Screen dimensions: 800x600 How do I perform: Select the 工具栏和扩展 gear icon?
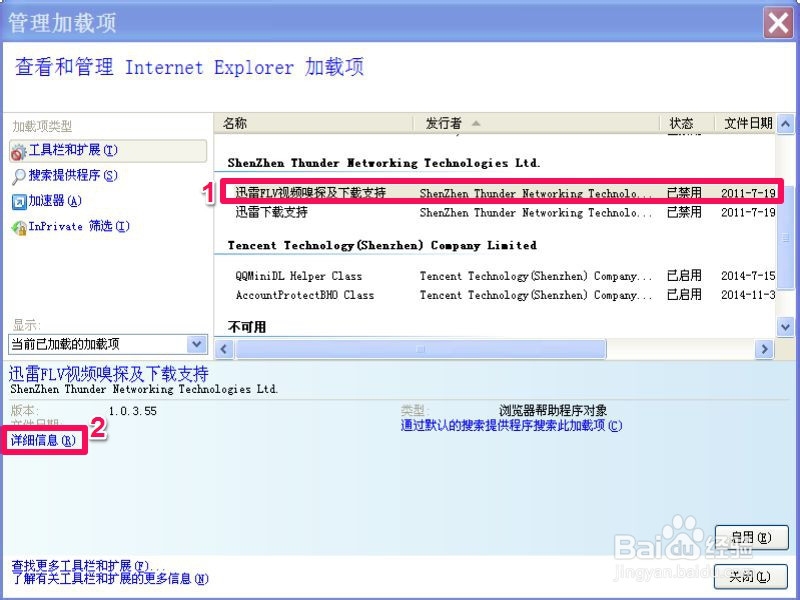pyautogui.click(x=18, y=152)
